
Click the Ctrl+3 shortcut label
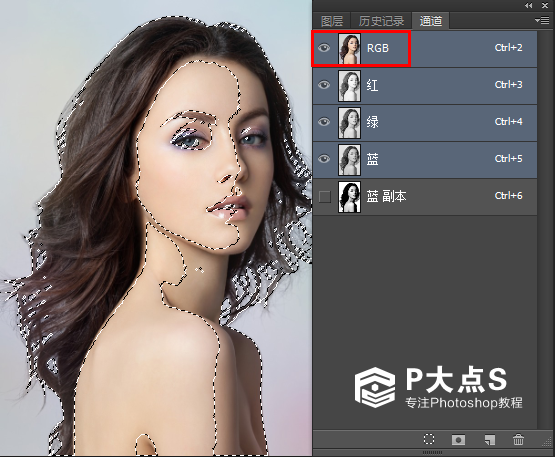509,85
